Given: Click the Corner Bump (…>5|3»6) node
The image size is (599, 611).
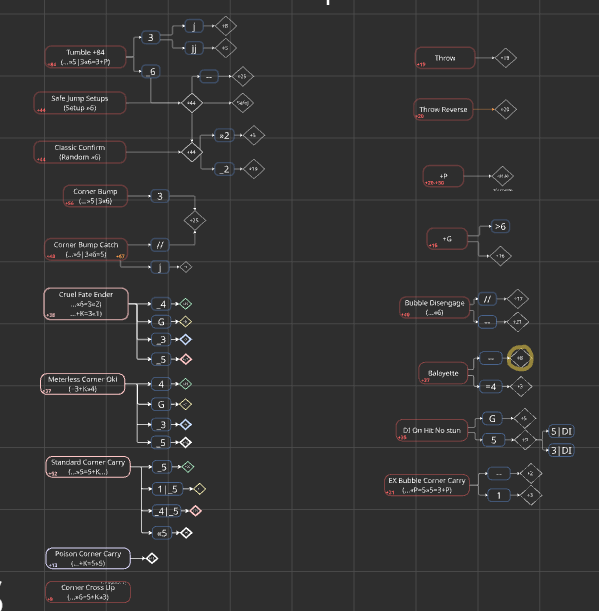Looking at the screenshot, I should [x=95, y=196].
